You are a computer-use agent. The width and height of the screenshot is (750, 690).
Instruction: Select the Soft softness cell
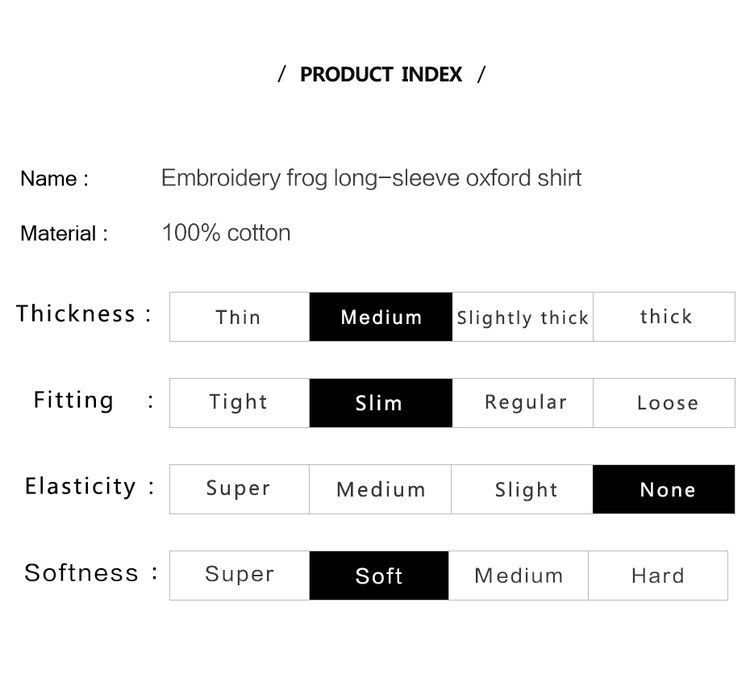[379, 575]
